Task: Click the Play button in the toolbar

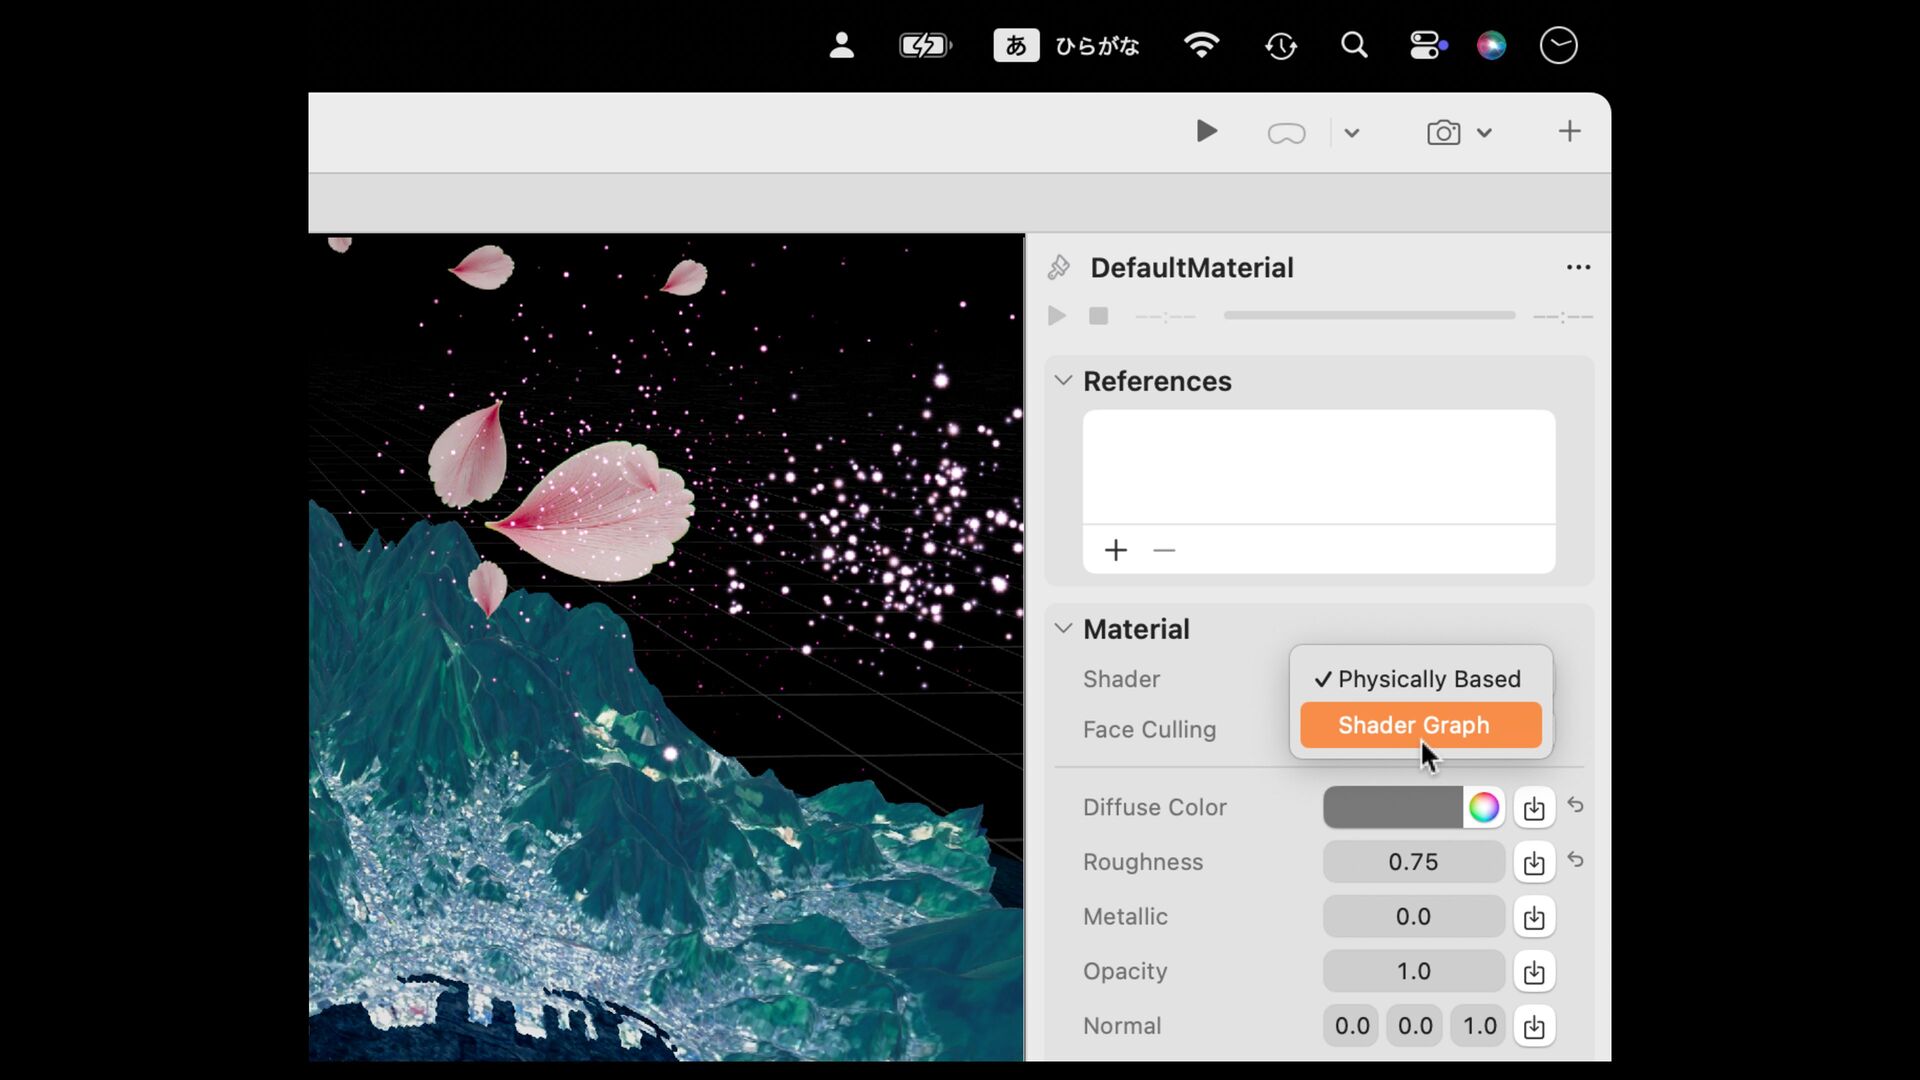Action: click(x=1206, y=131)
